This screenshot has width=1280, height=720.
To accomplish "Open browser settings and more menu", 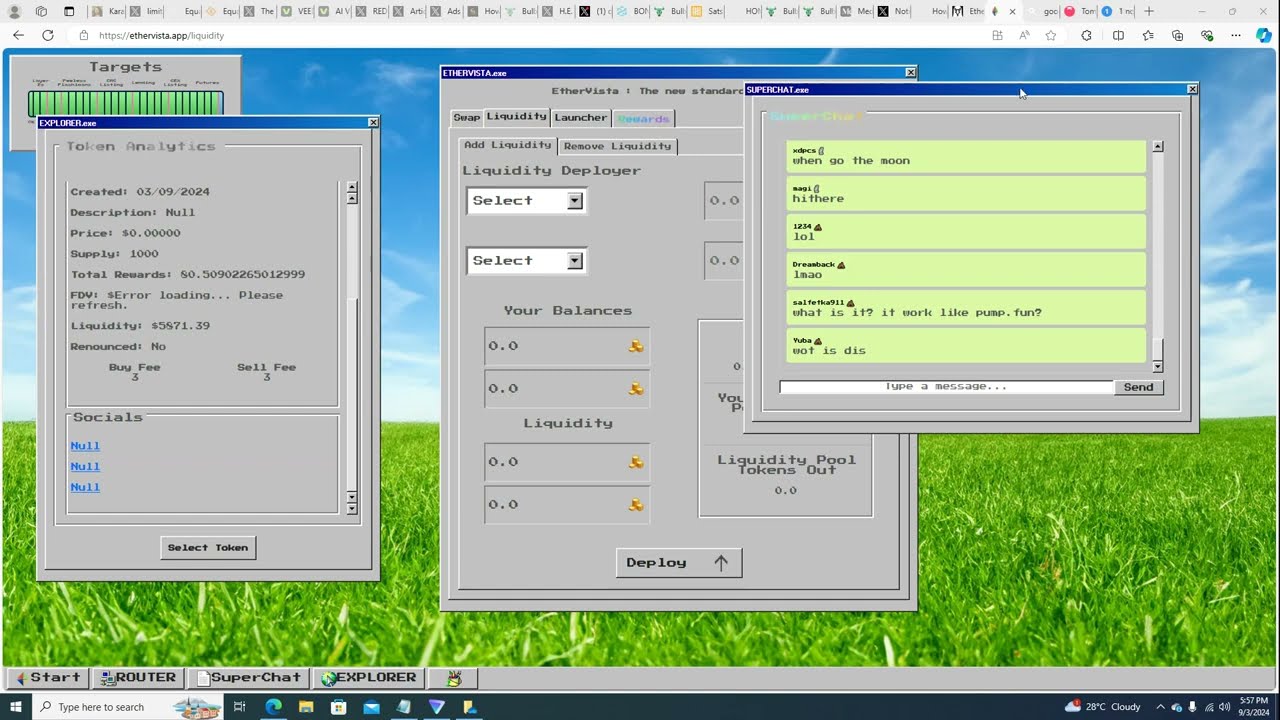I will [x=1236, y=35].
